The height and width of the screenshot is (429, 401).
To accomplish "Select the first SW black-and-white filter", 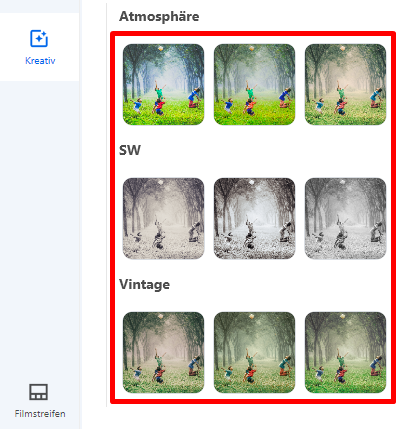I will click(x=163, y=218).
